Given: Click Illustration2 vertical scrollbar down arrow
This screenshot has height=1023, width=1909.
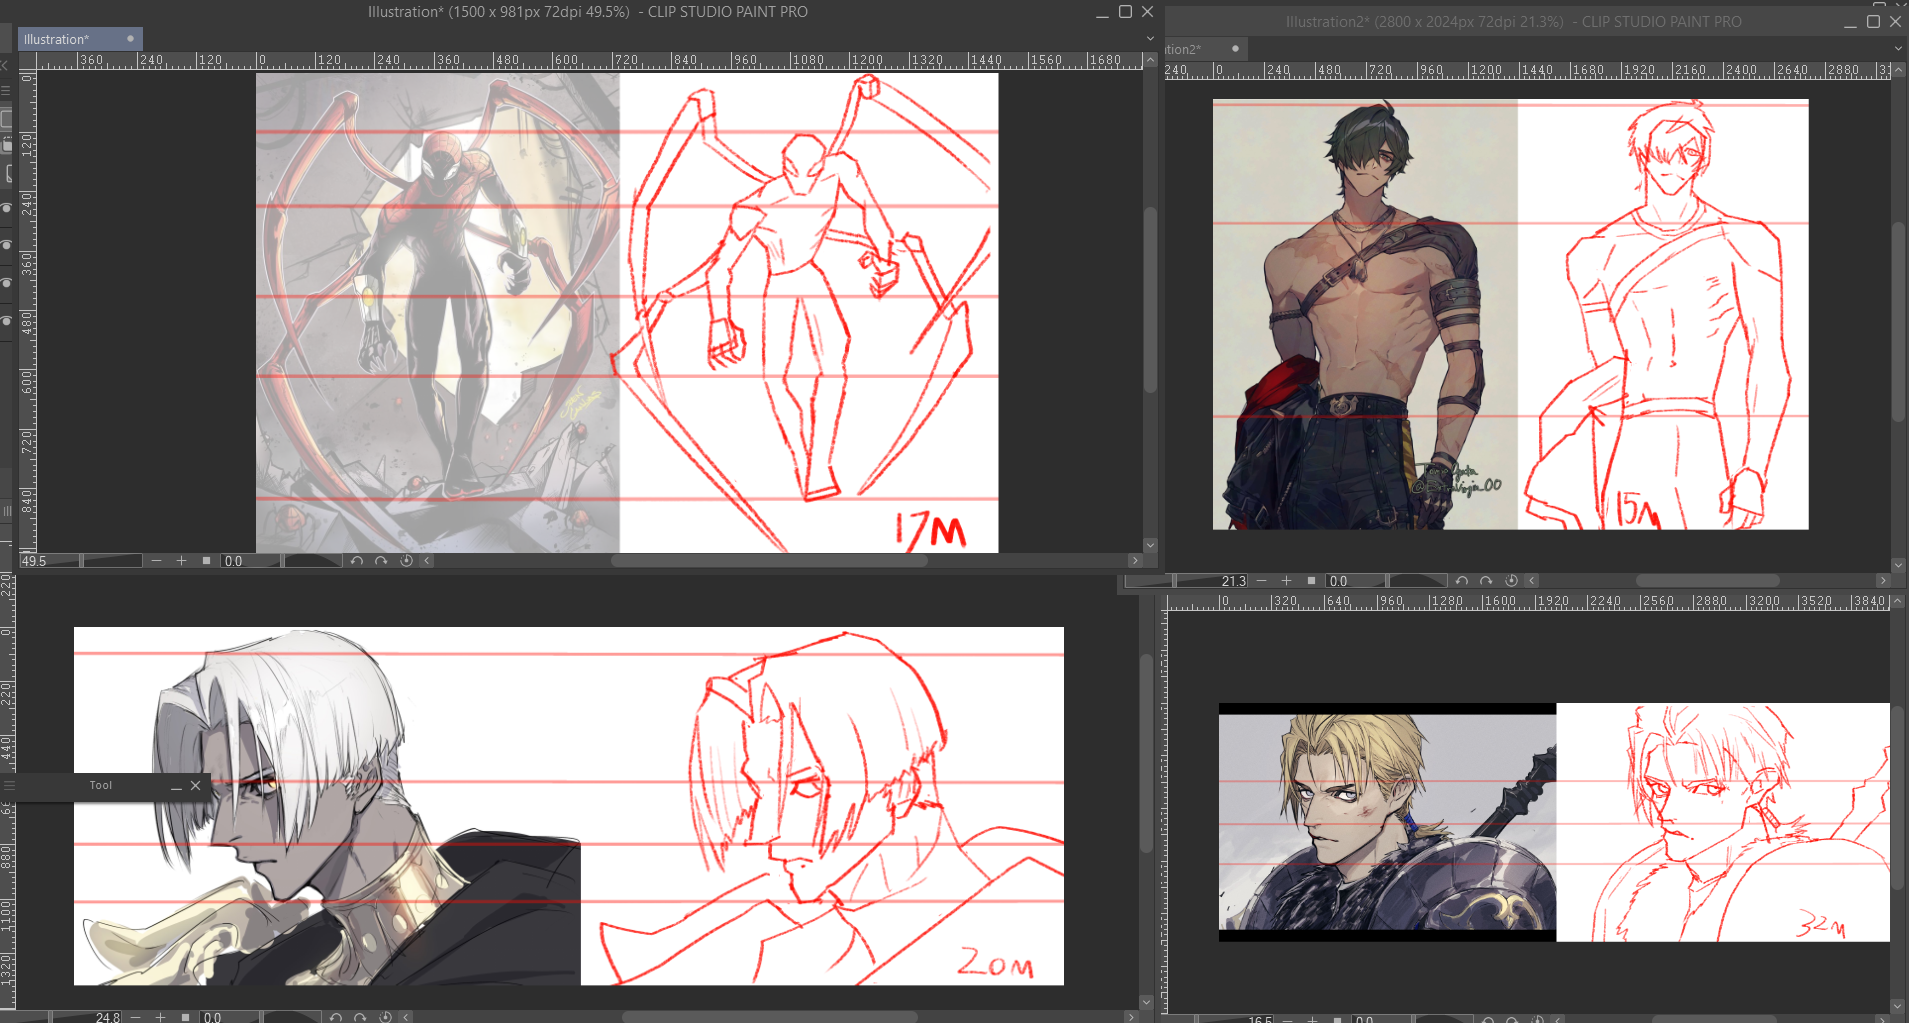Looking at the screenshot, I should pyautogui.click(x=1898, y=565).
